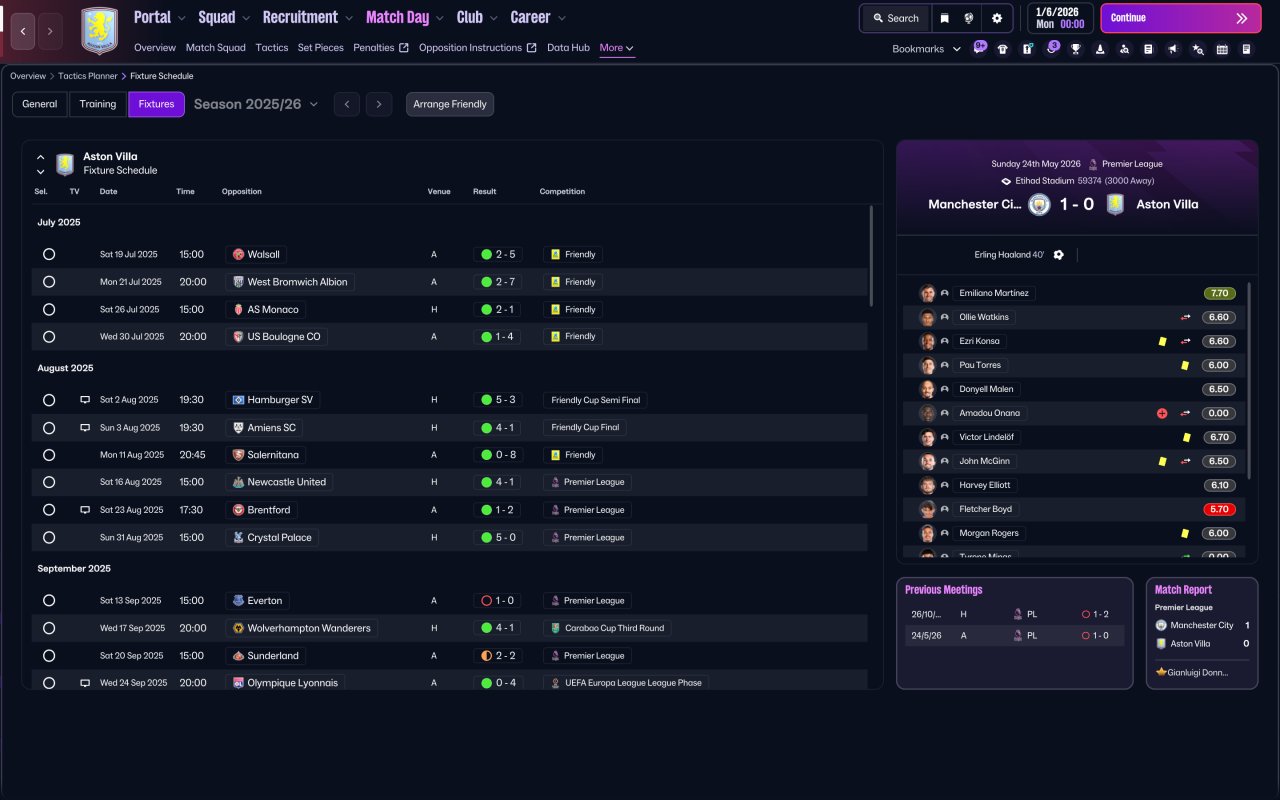
Task: Open the Match Squad submenu item
Action: pyautogui.click(x=216, y=48)
